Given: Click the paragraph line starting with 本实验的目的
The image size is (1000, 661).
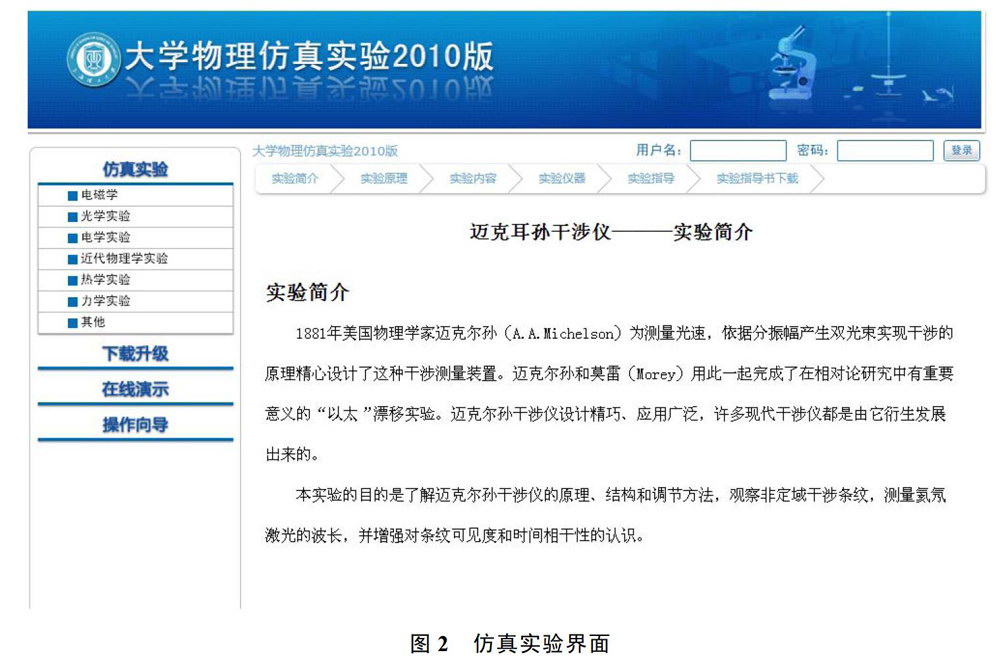Looking at the screenshot, I should coord(621,495).
